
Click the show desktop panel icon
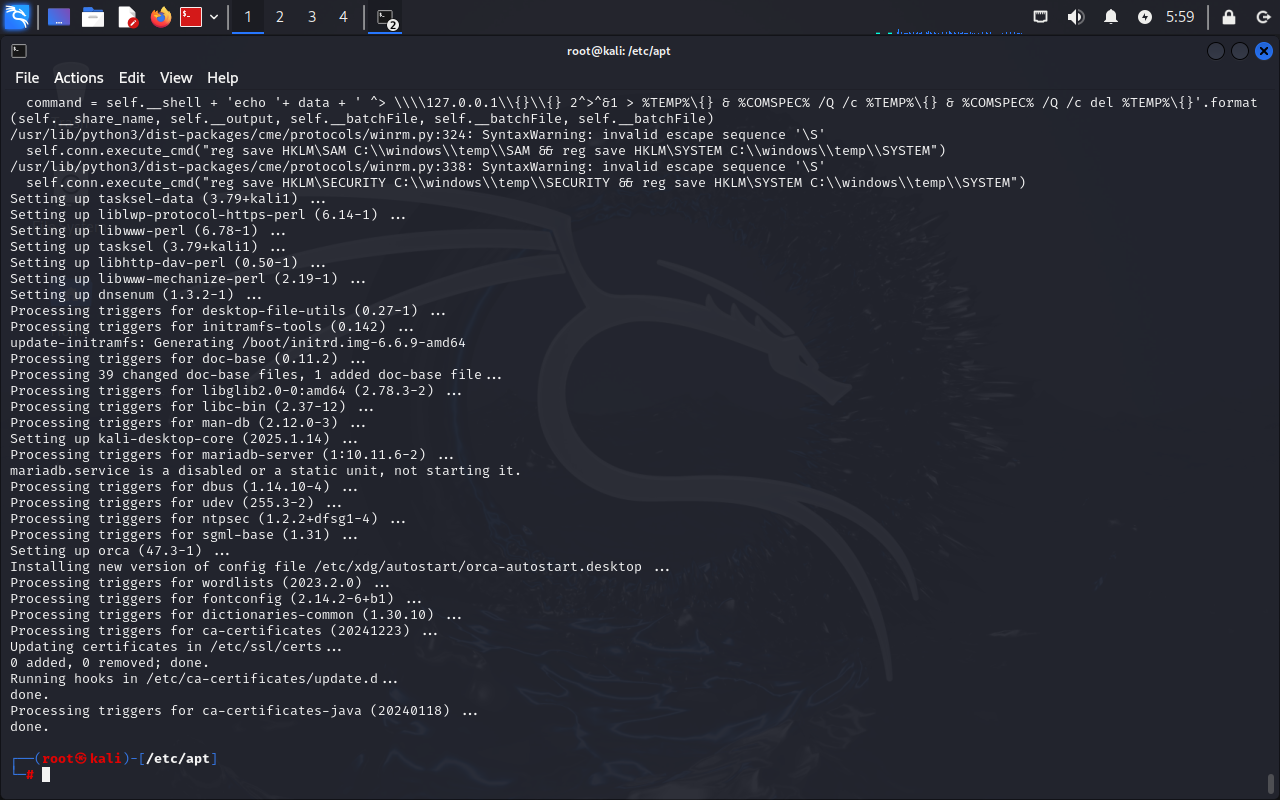[59, 17]
